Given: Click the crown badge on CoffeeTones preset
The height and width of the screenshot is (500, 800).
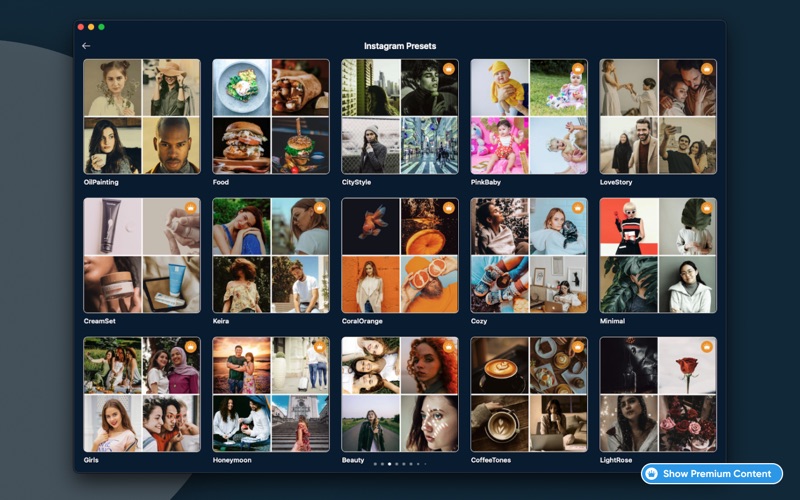Looking at the screenshot, I should [x=578, y=347].
